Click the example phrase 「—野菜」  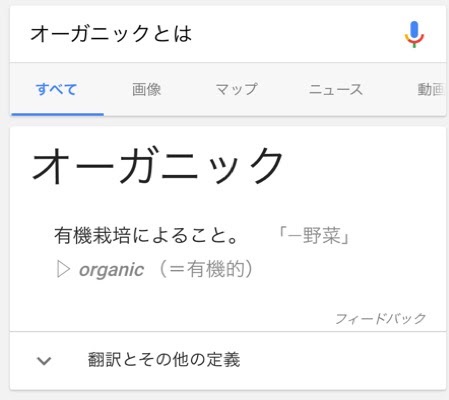tap(314, 235)
